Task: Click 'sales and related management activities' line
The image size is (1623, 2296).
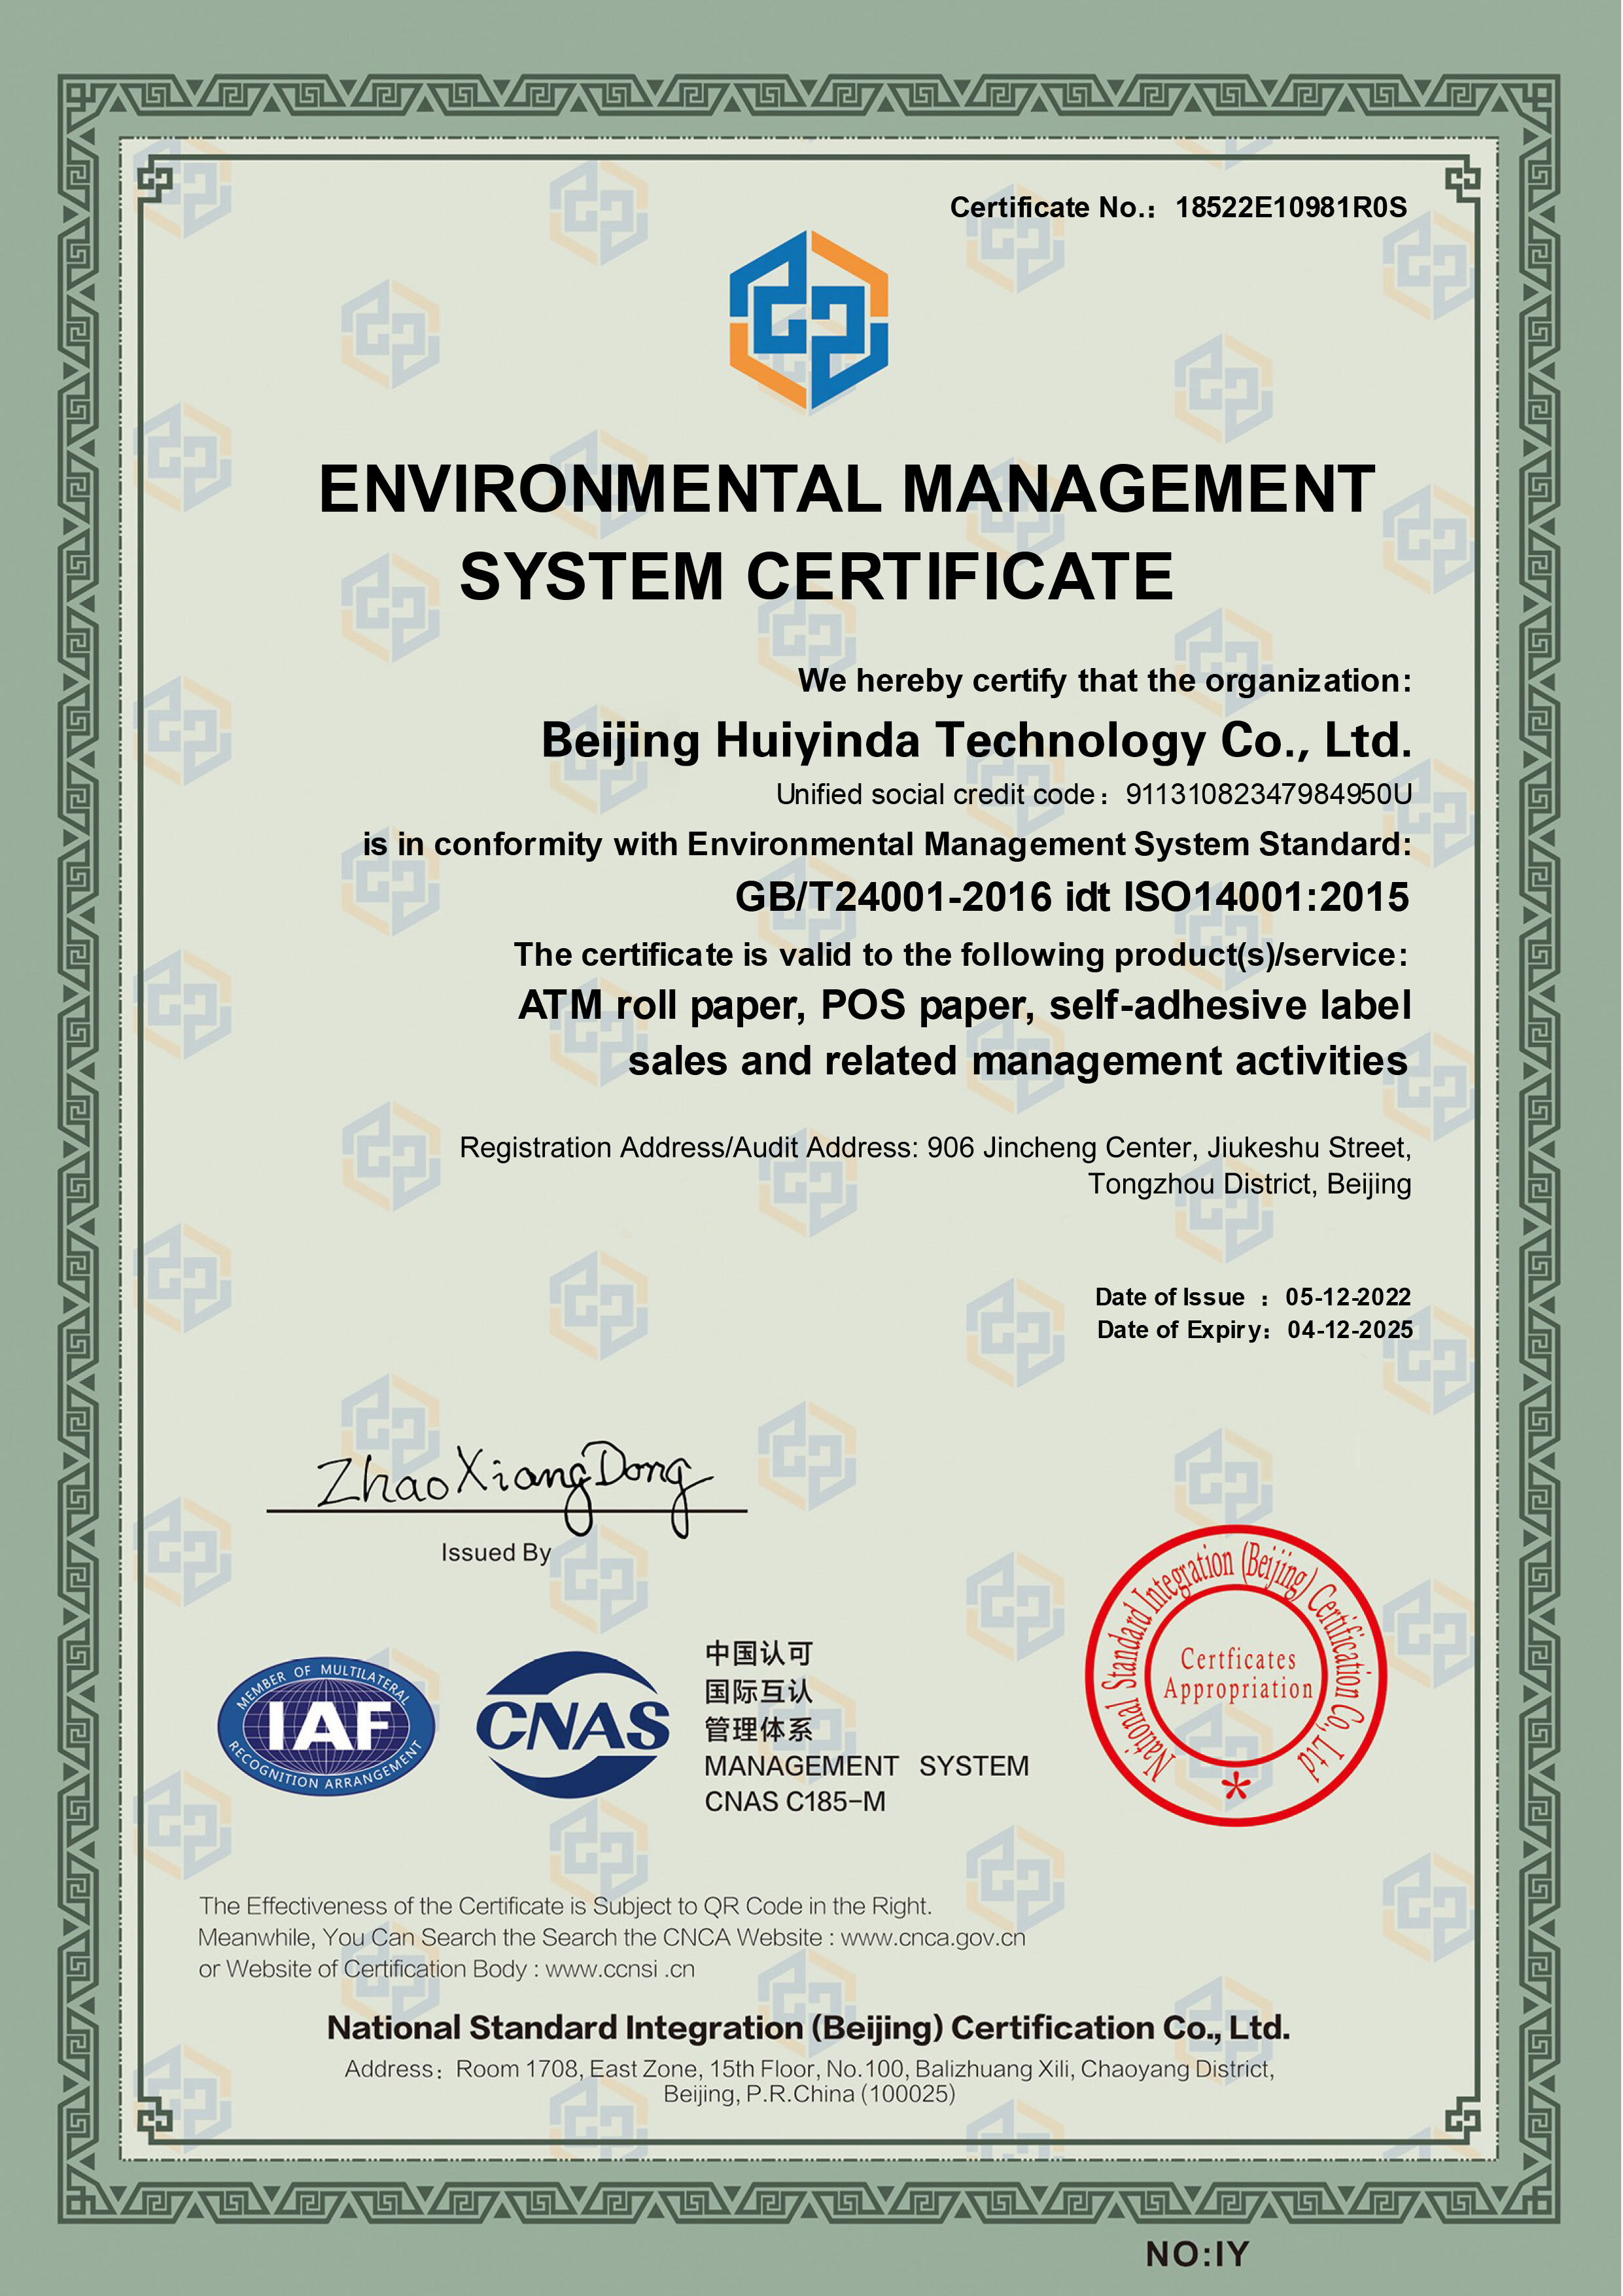Action: point(1018,1061)
